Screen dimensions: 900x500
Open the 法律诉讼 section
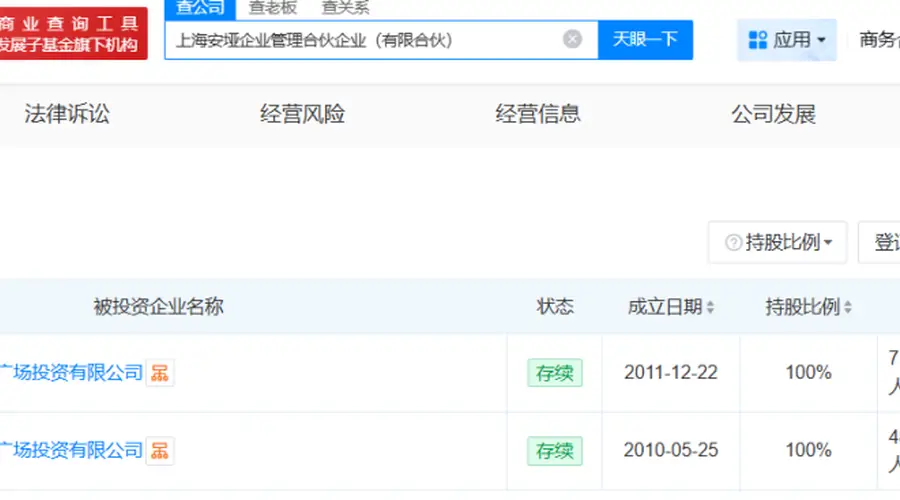point(67,114)
